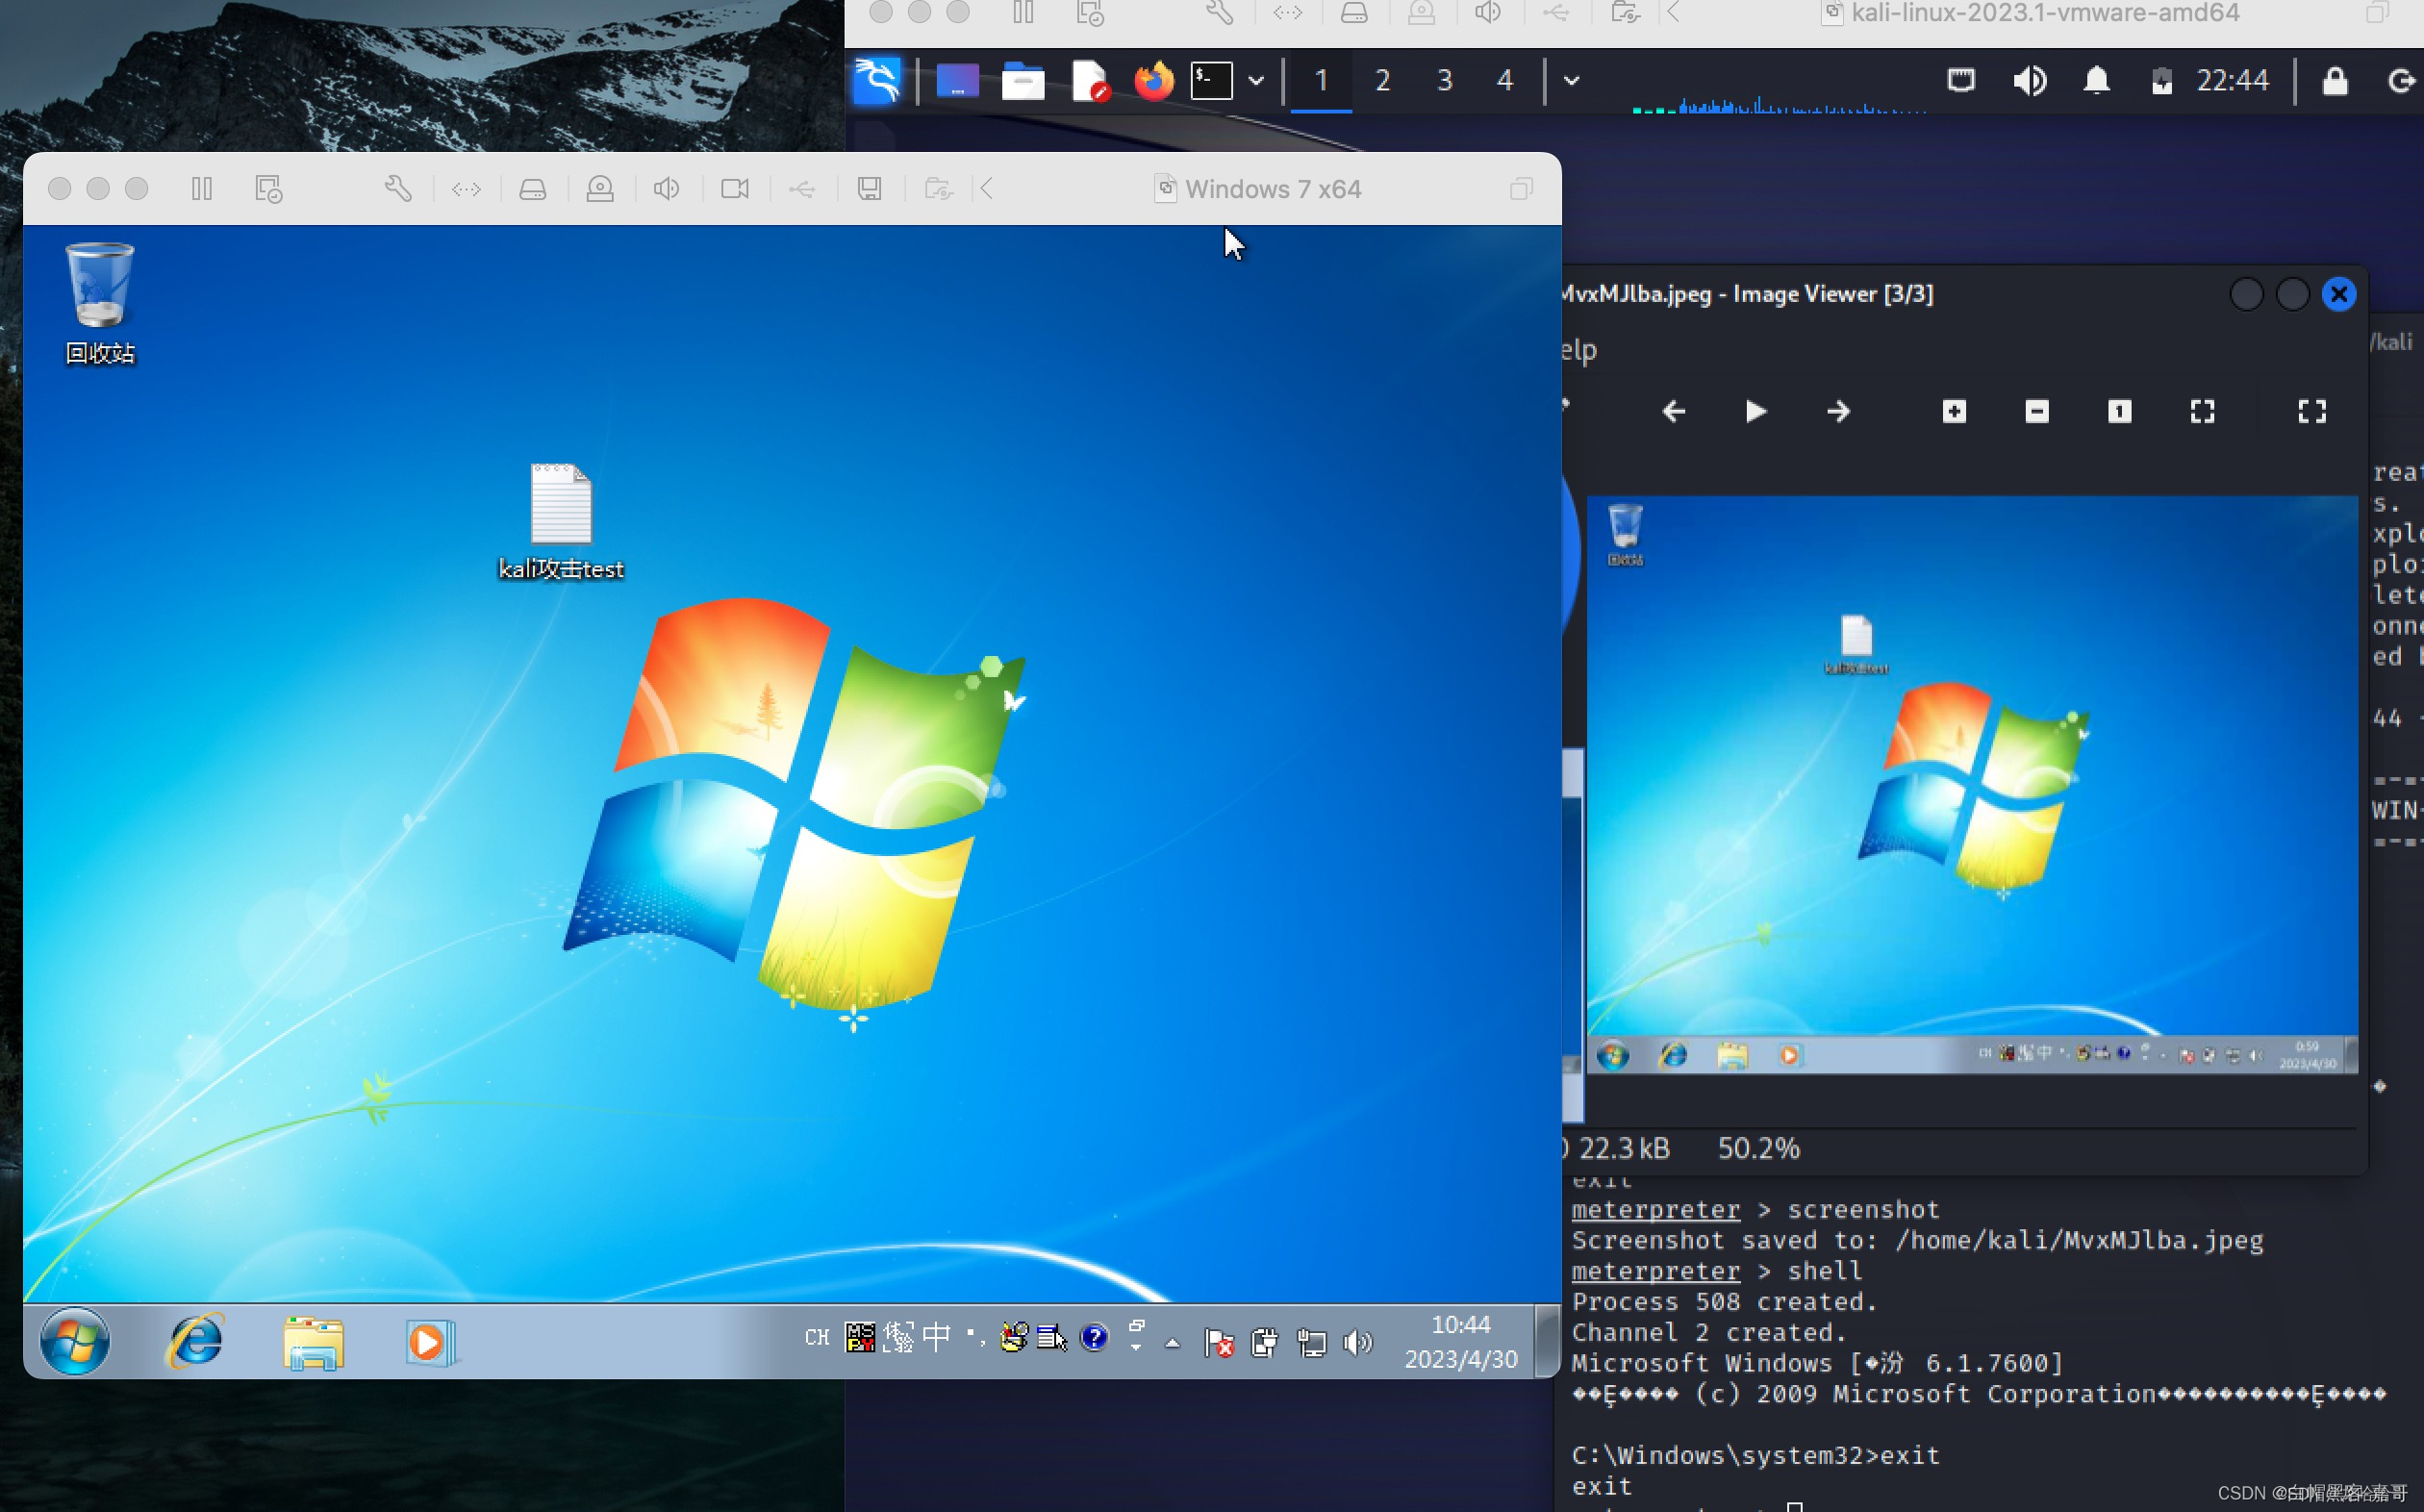Open settings wrench in kali-linux VM toolbar

[x=1220, y=12]
